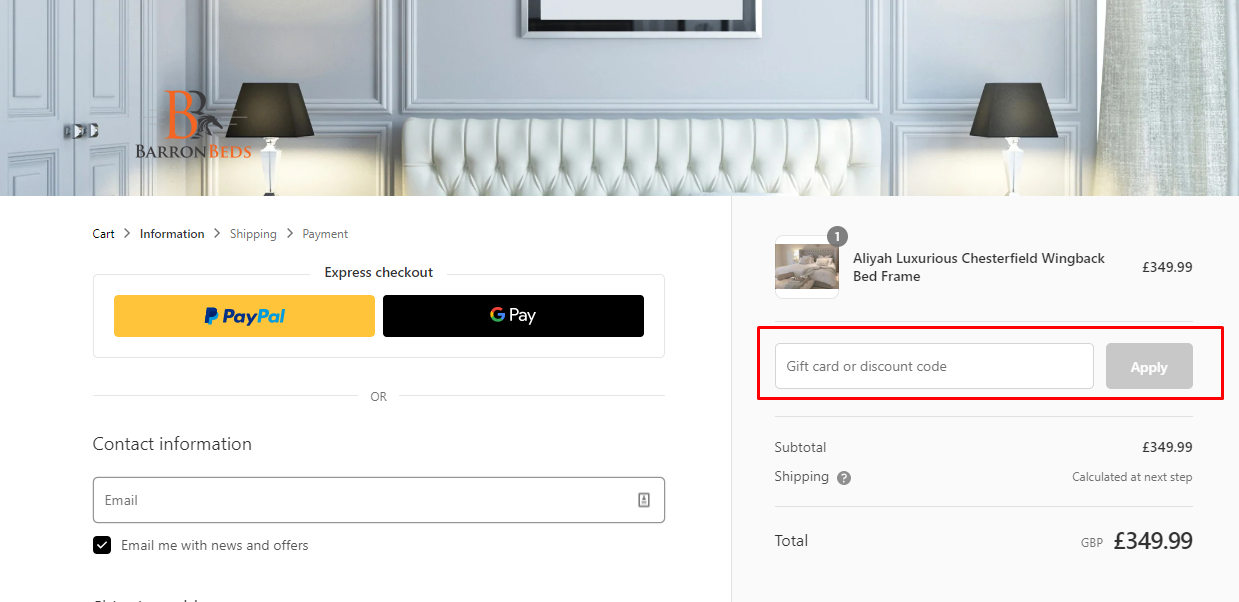Click the Aliyah Luxurious Chesterfield product name
This screenshot has height=602, width=1239.
tap(978, 267)
